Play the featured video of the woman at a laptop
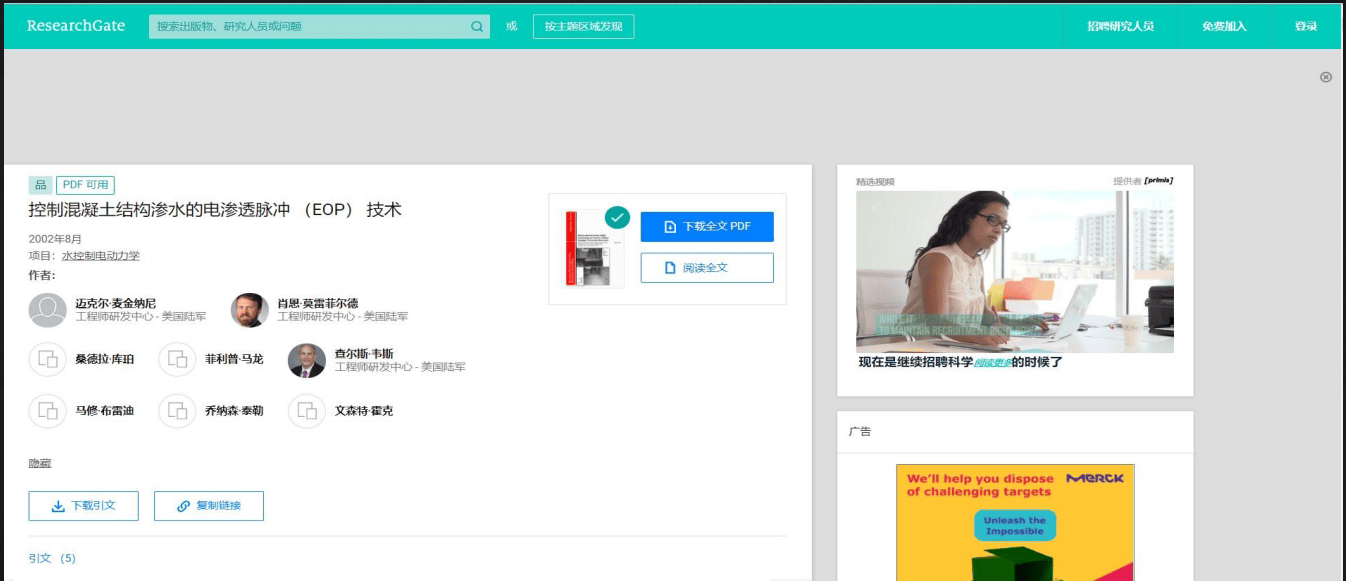Screen dimensions: 1346x581 [x=1015, y=271]
